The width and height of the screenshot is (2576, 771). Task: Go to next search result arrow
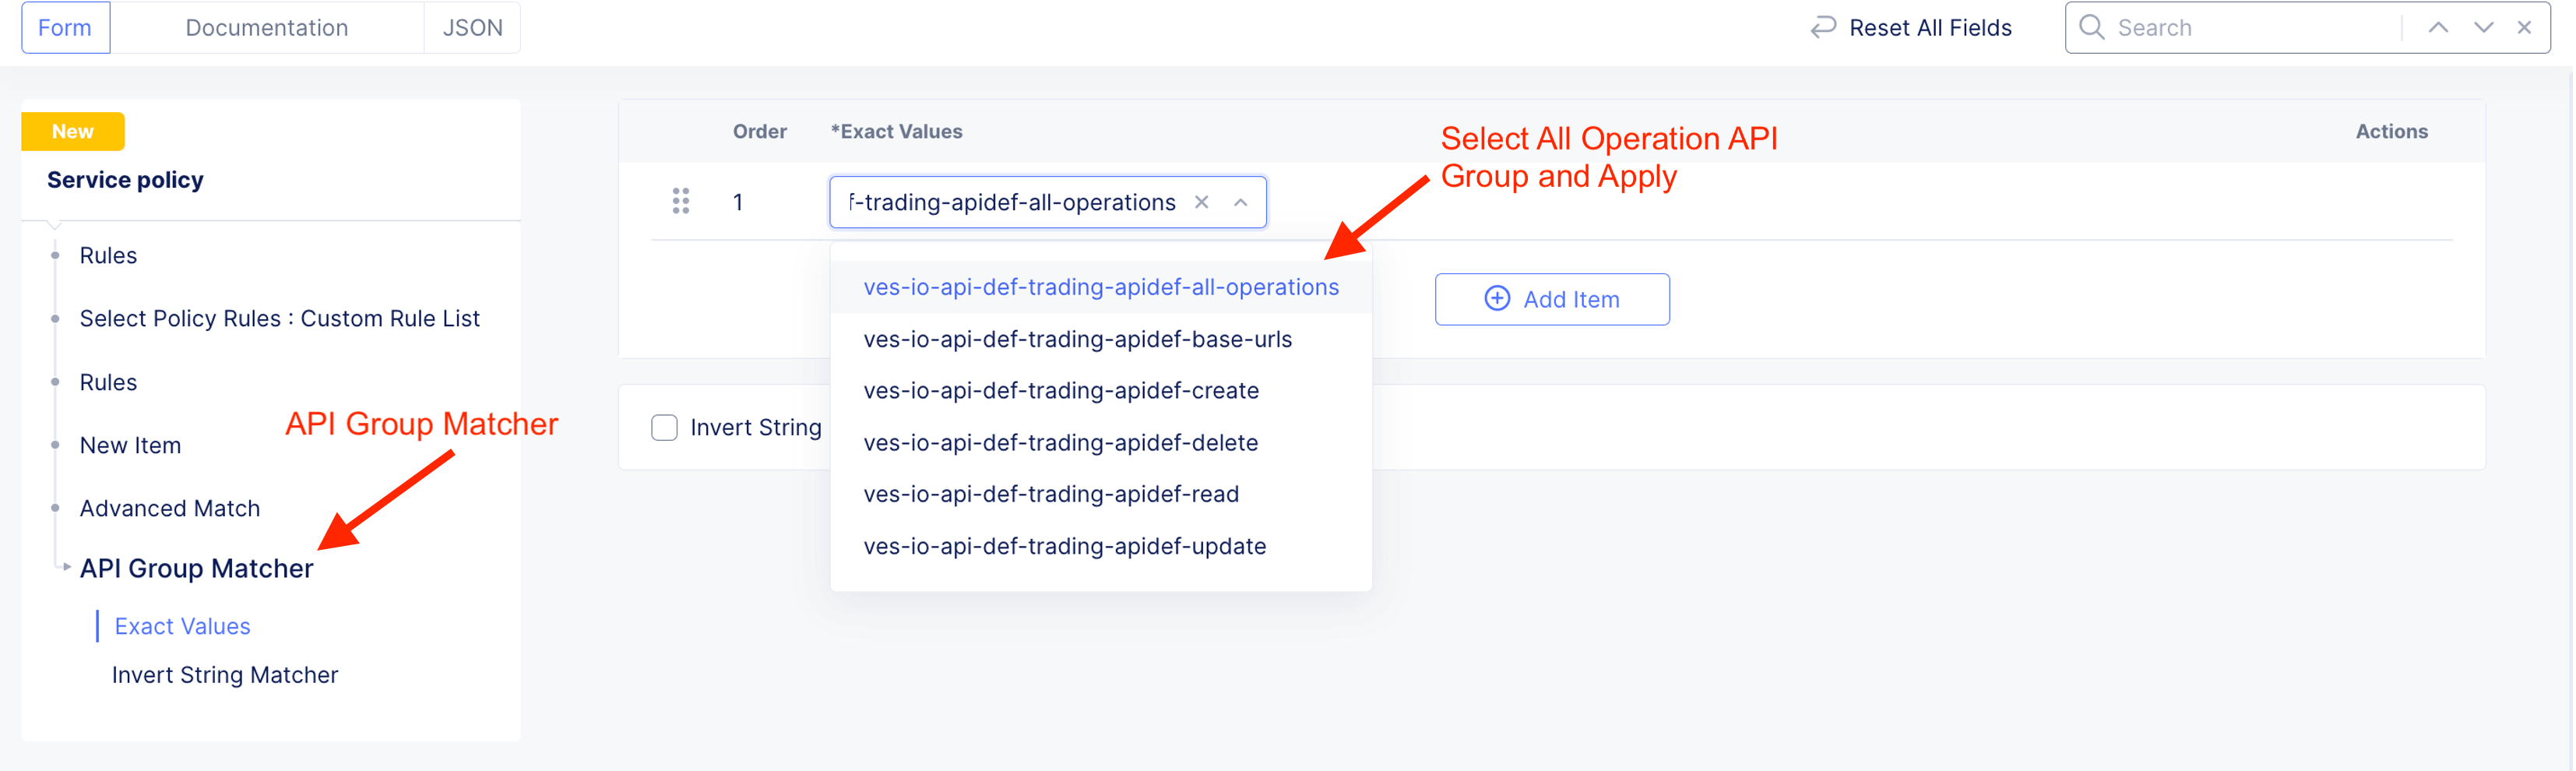[2483, 27]
